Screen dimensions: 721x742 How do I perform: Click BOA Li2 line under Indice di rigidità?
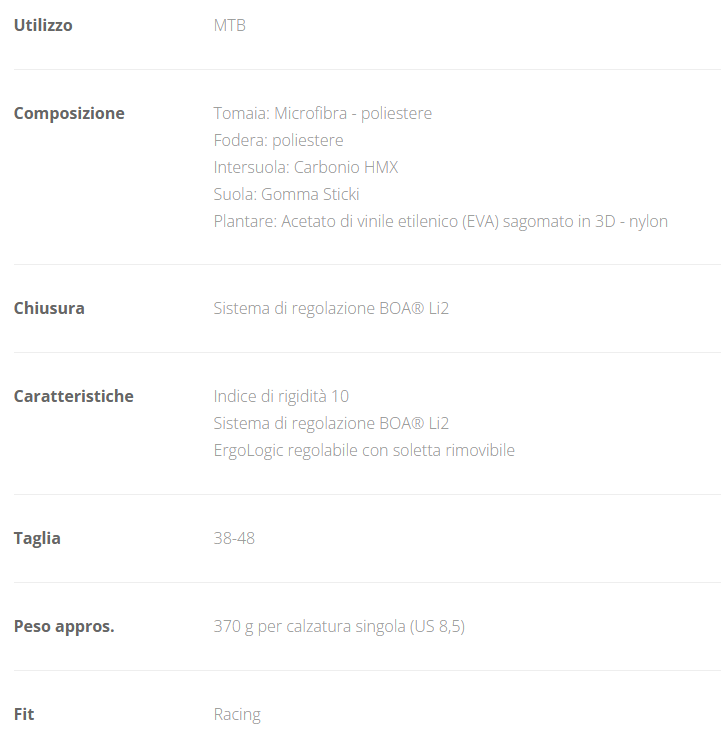(331, 423)
